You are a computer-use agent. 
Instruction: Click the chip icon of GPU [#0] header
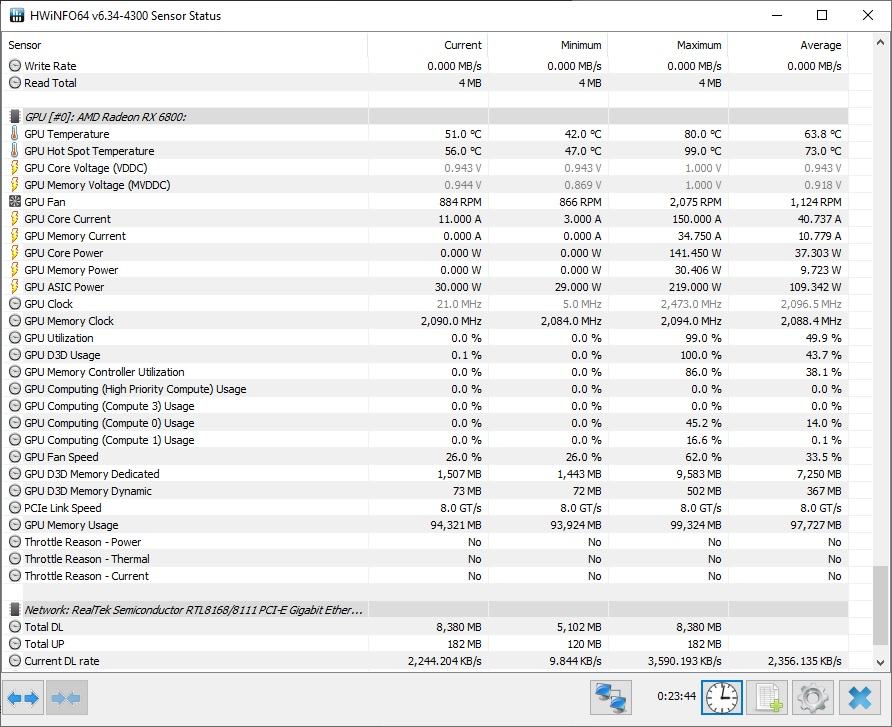coord(15,117)
